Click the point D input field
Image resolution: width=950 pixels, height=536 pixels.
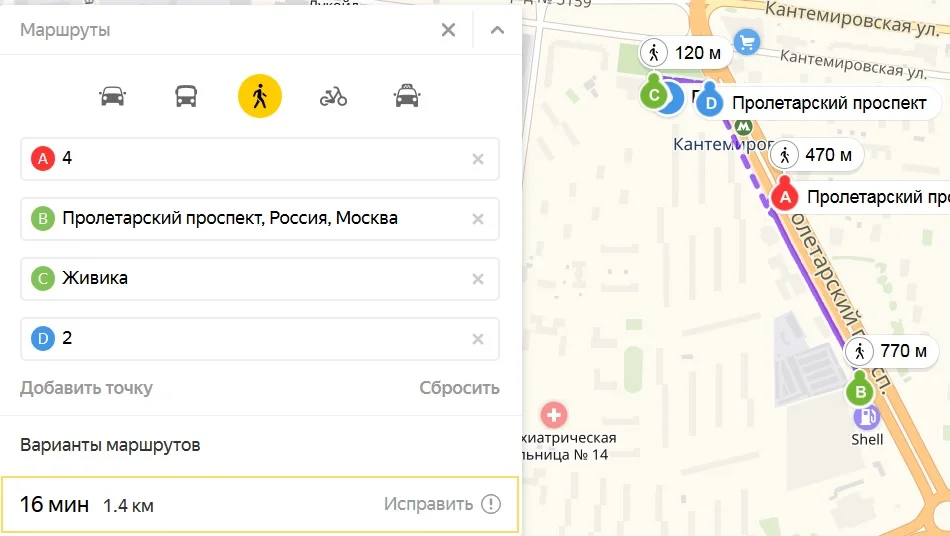(x=260, y=339)
